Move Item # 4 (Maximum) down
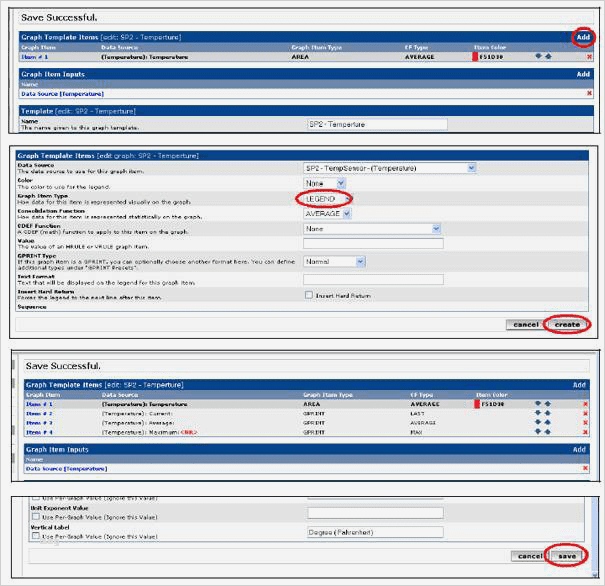Image resolution: width=605 pixels, height=586 pixels. [x=538, y=432]
